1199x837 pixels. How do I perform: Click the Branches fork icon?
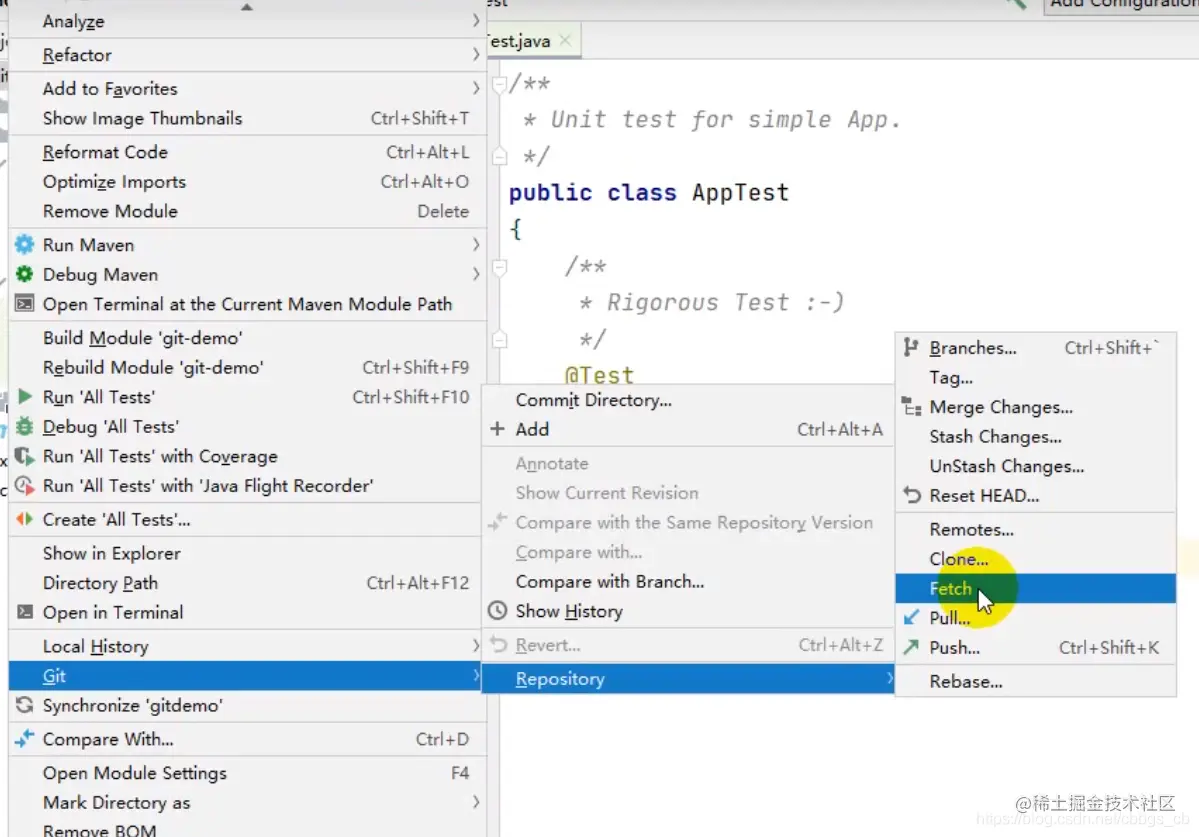click(911, 348)
